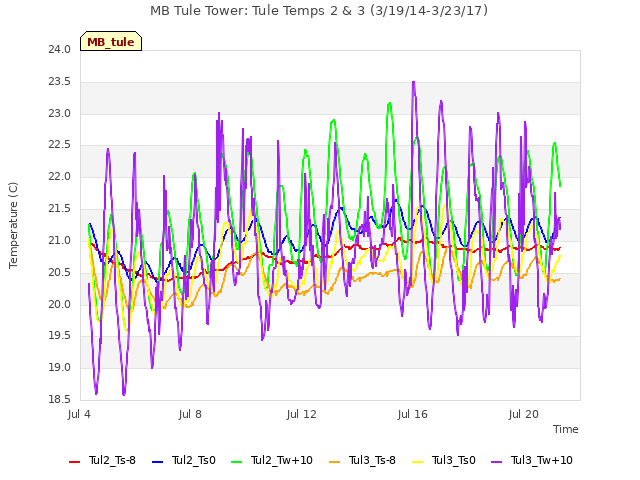Click the Jul 12 x-axis tick label

(302, 414)
